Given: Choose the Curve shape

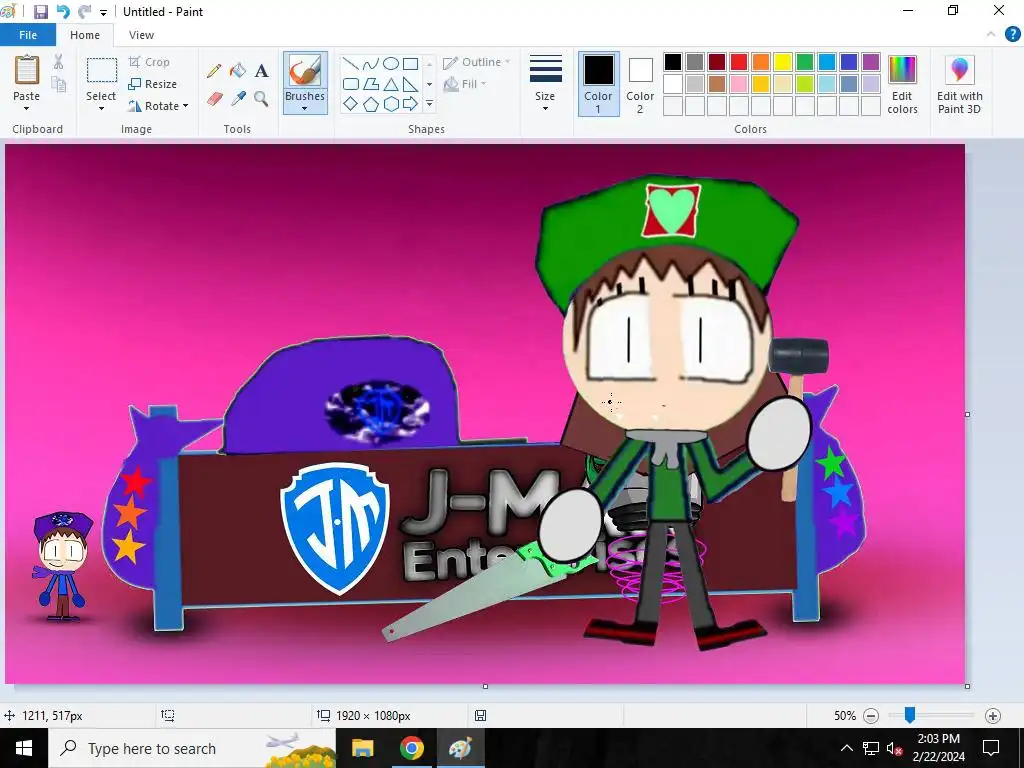Looking at the screenshot, I should [371, 64].
